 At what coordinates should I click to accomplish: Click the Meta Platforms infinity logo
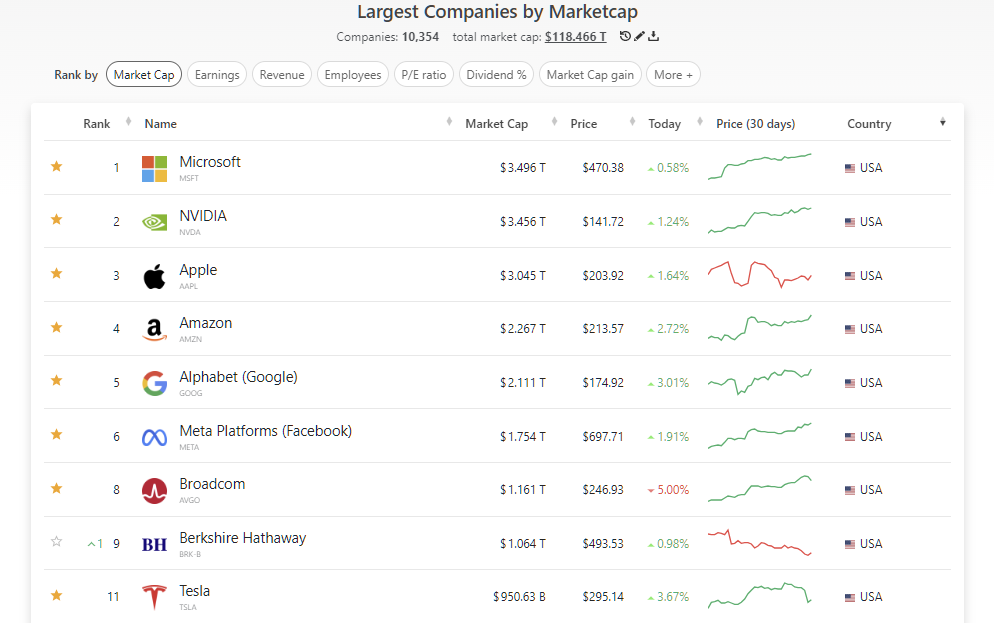point(153,435)
